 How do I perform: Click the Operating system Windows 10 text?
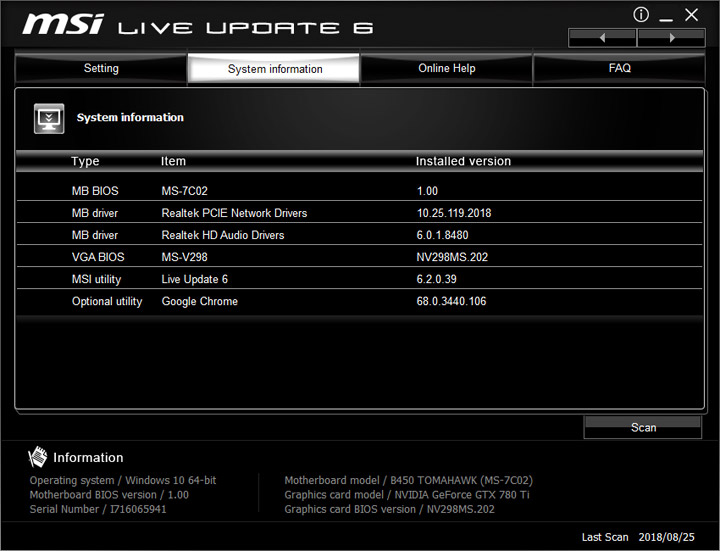point(123,480)
